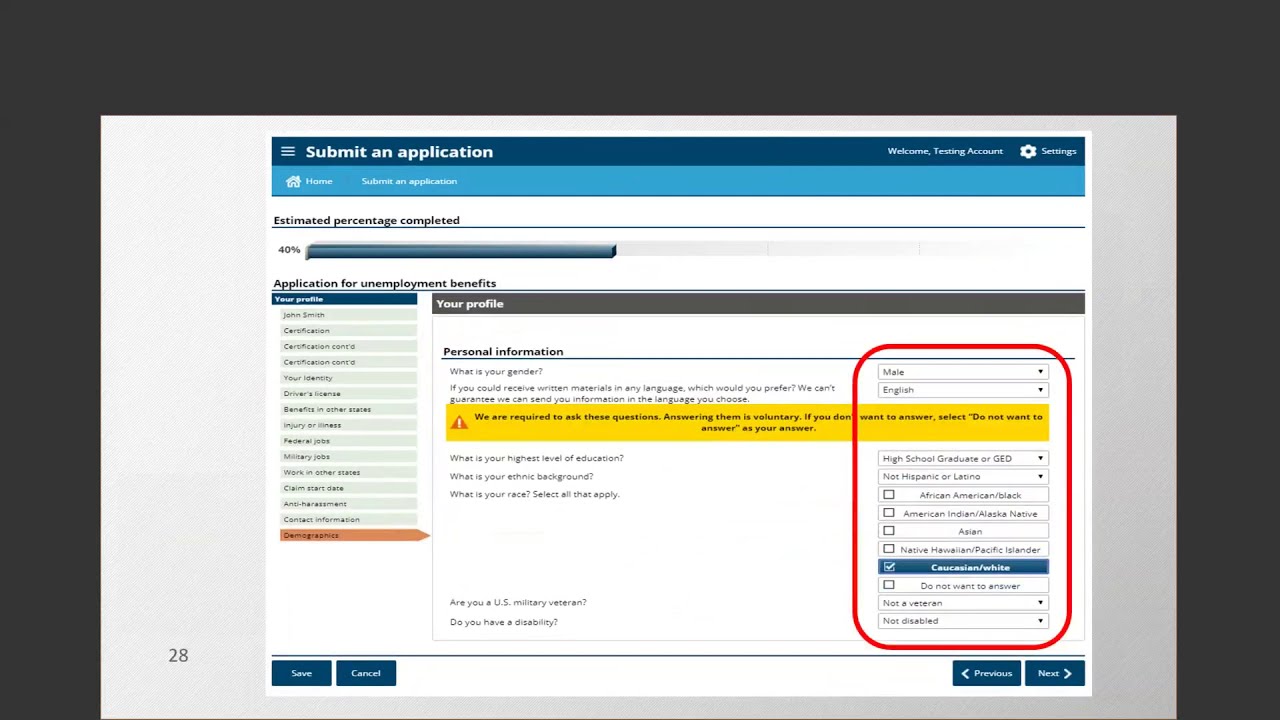
Task: Open the ethnic background dropdown
Action: point(963,477)
